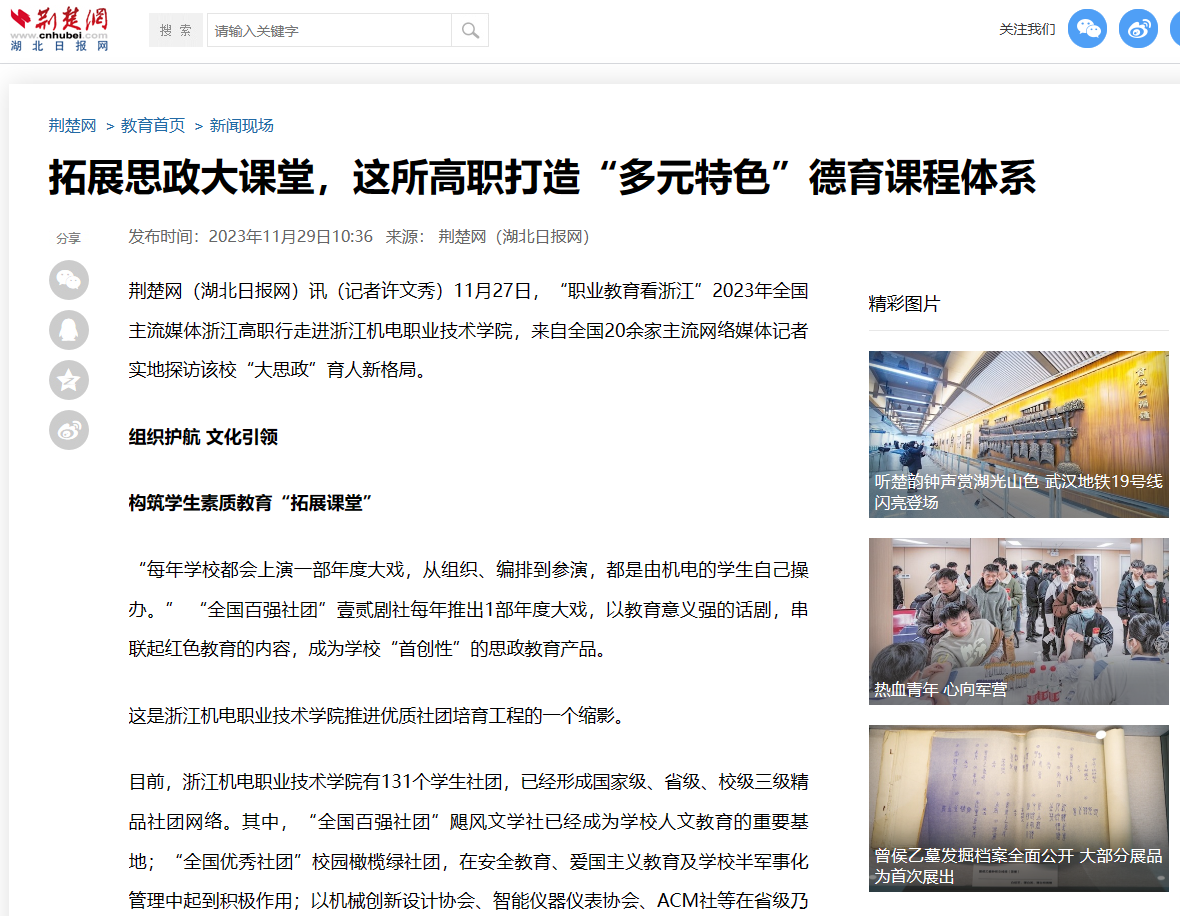
Task: Share article via gray Weibo sidebar icon
Action: [x=69, y=430]
